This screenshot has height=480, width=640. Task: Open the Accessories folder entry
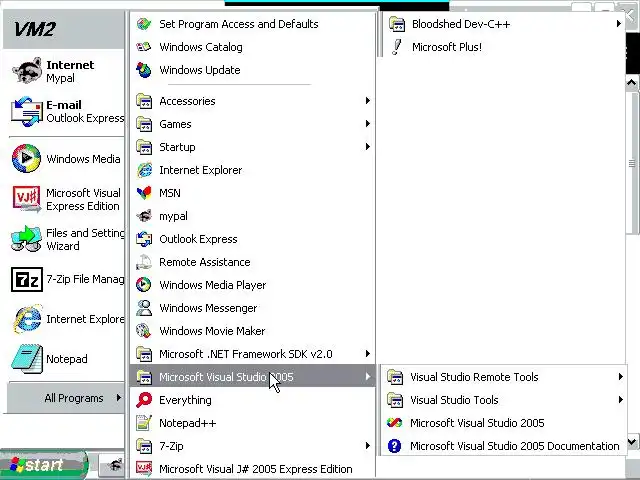click(x=253, y=101)
